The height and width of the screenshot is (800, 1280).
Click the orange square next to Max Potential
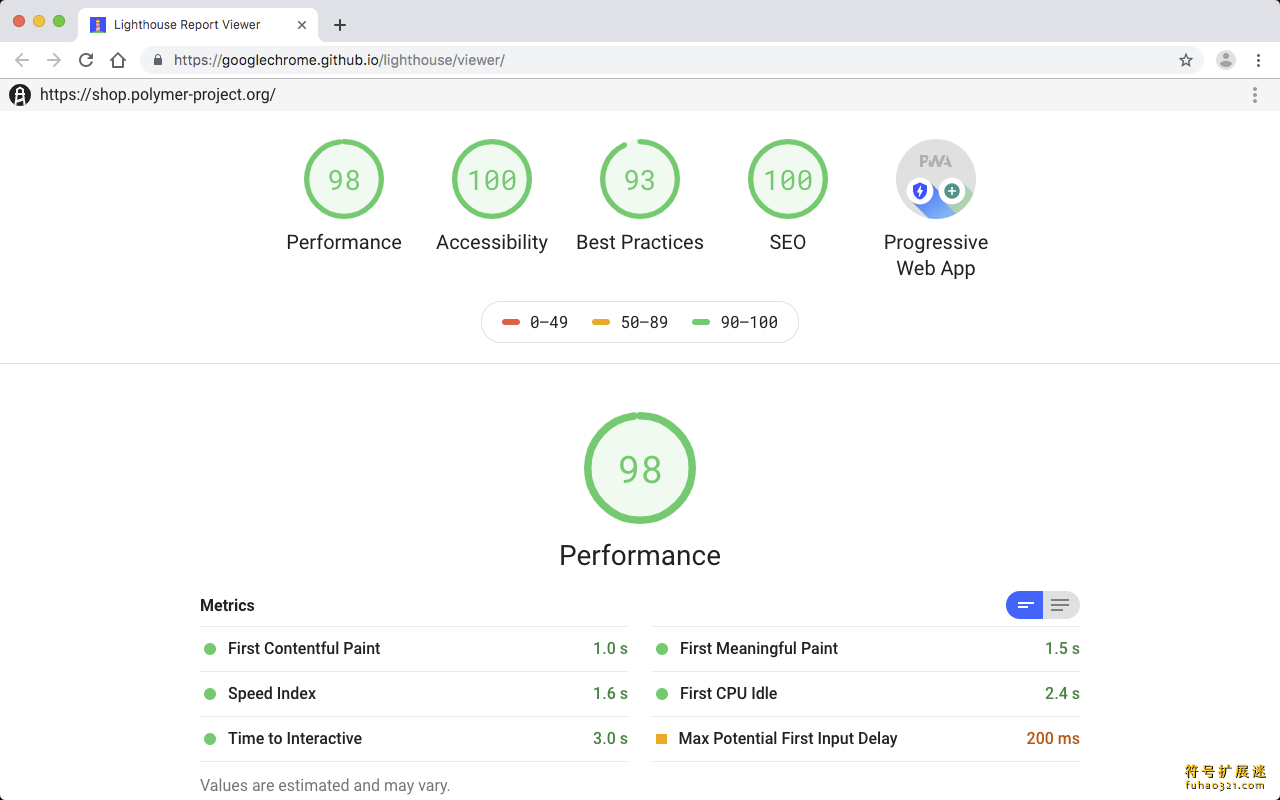[x=661, y=739]
